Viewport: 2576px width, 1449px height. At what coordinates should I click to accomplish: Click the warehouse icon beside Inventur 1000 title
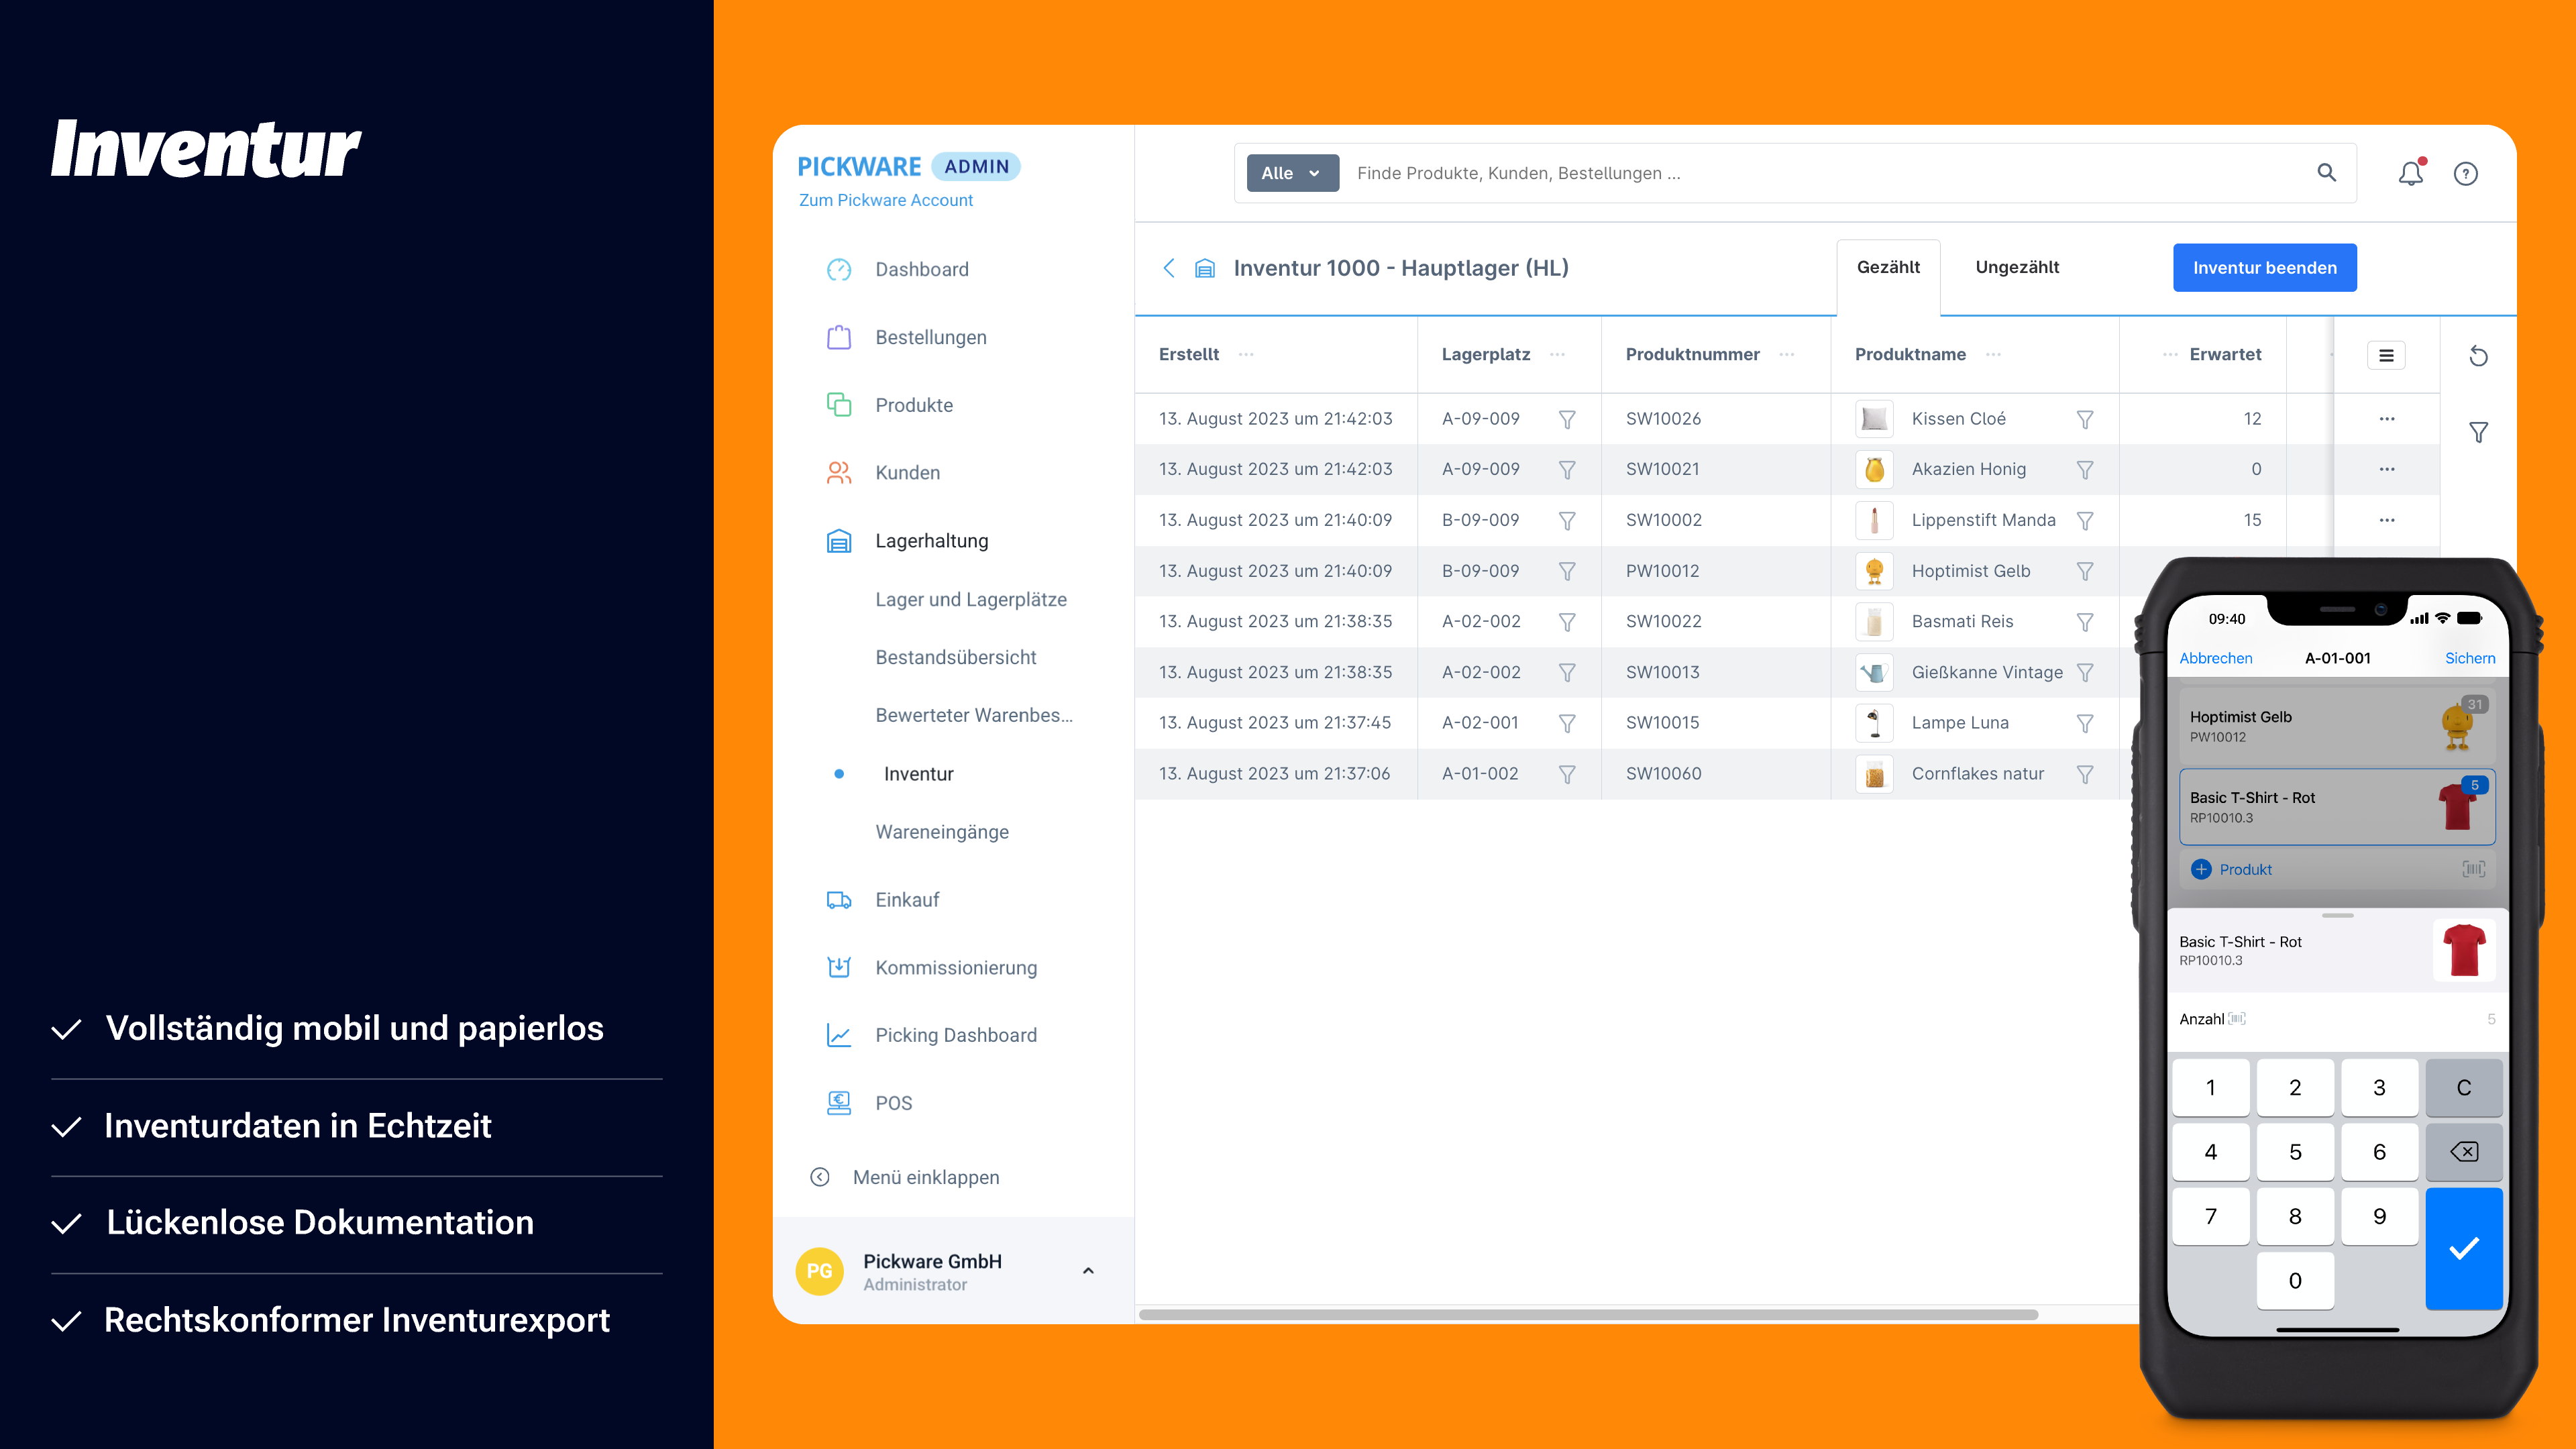1205,268
